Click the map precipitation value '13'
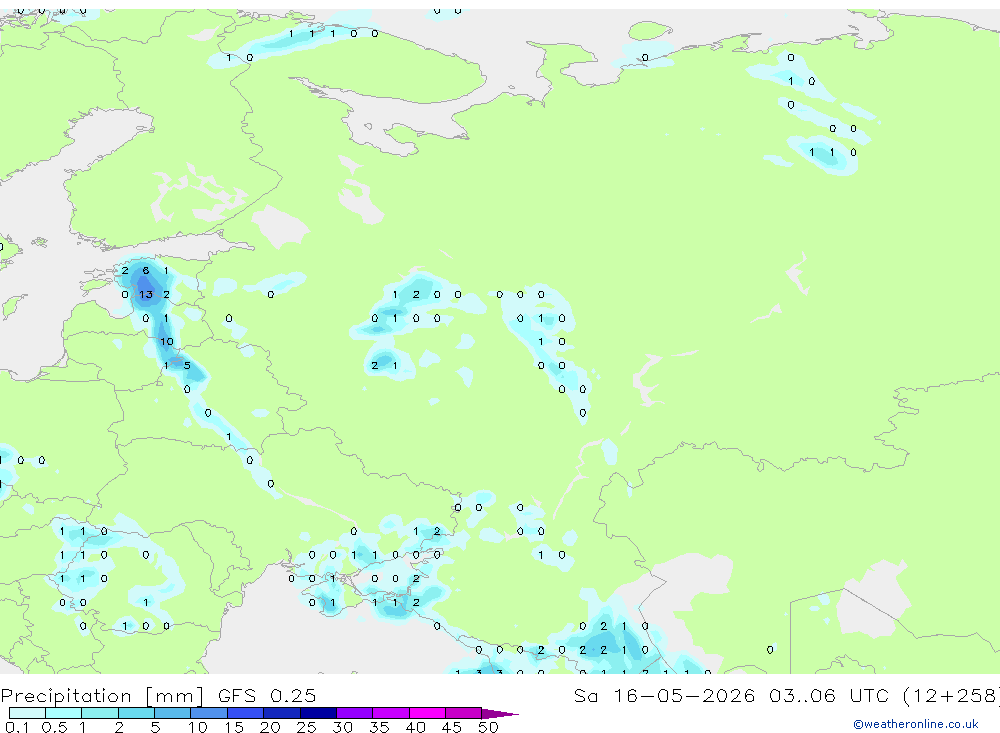The height and width of the screenshot is (733, 1000). pos(146,294)
